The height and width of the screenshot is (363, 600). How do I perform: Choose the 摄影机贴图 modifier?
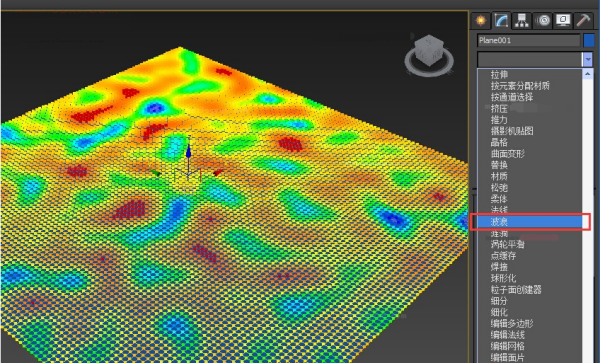click(x=512, y=131)
